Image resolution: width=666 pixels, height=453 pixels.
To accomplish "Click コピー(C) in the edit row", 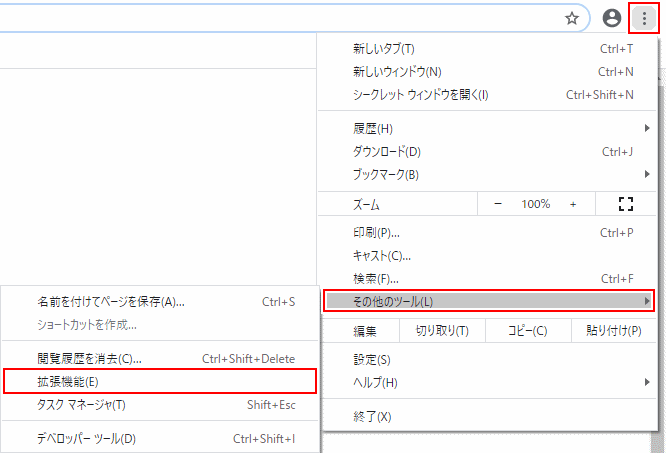I will coord(527,331).
